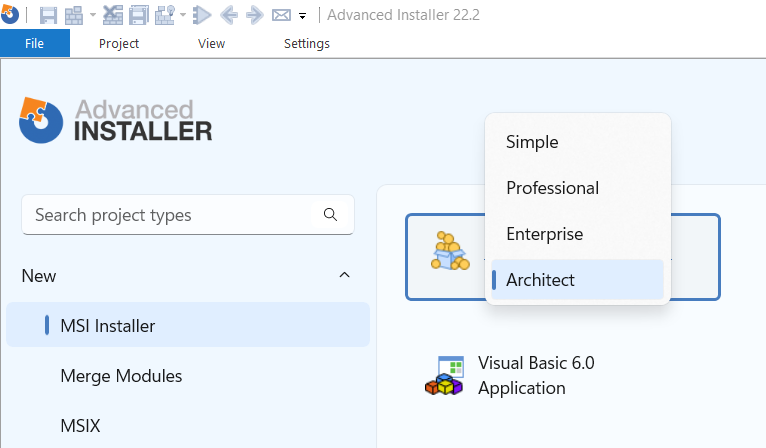Image resolution: width=766 pixels, height=448 pixels.
Task: Click the Advanced Installer application icon
Action: pos(9,15)
